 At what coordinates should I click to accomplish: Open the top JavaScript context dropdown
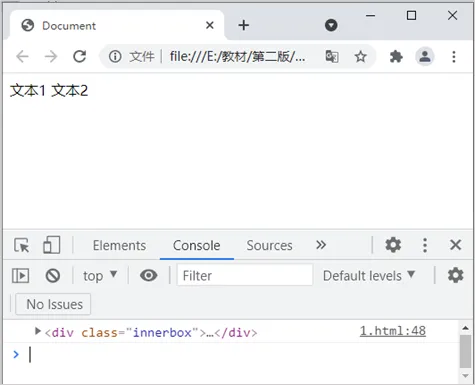100,276
